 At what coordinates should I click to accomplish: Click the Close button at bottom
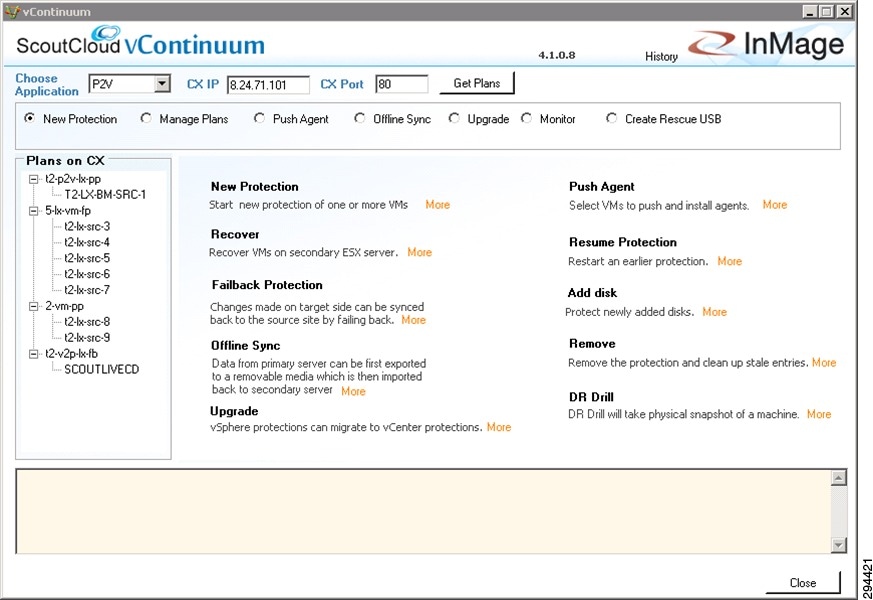pyautogui.click(x=803, y=583)
